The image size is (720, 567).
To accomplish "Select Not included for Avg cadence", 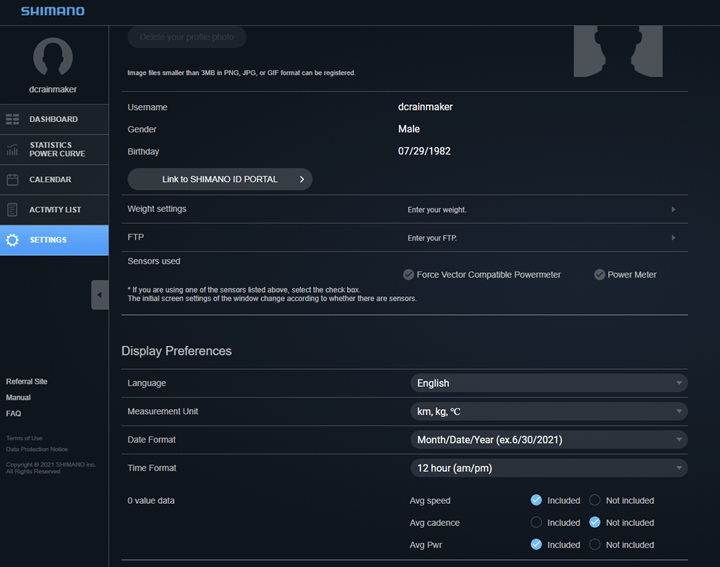I will point(595,522).
